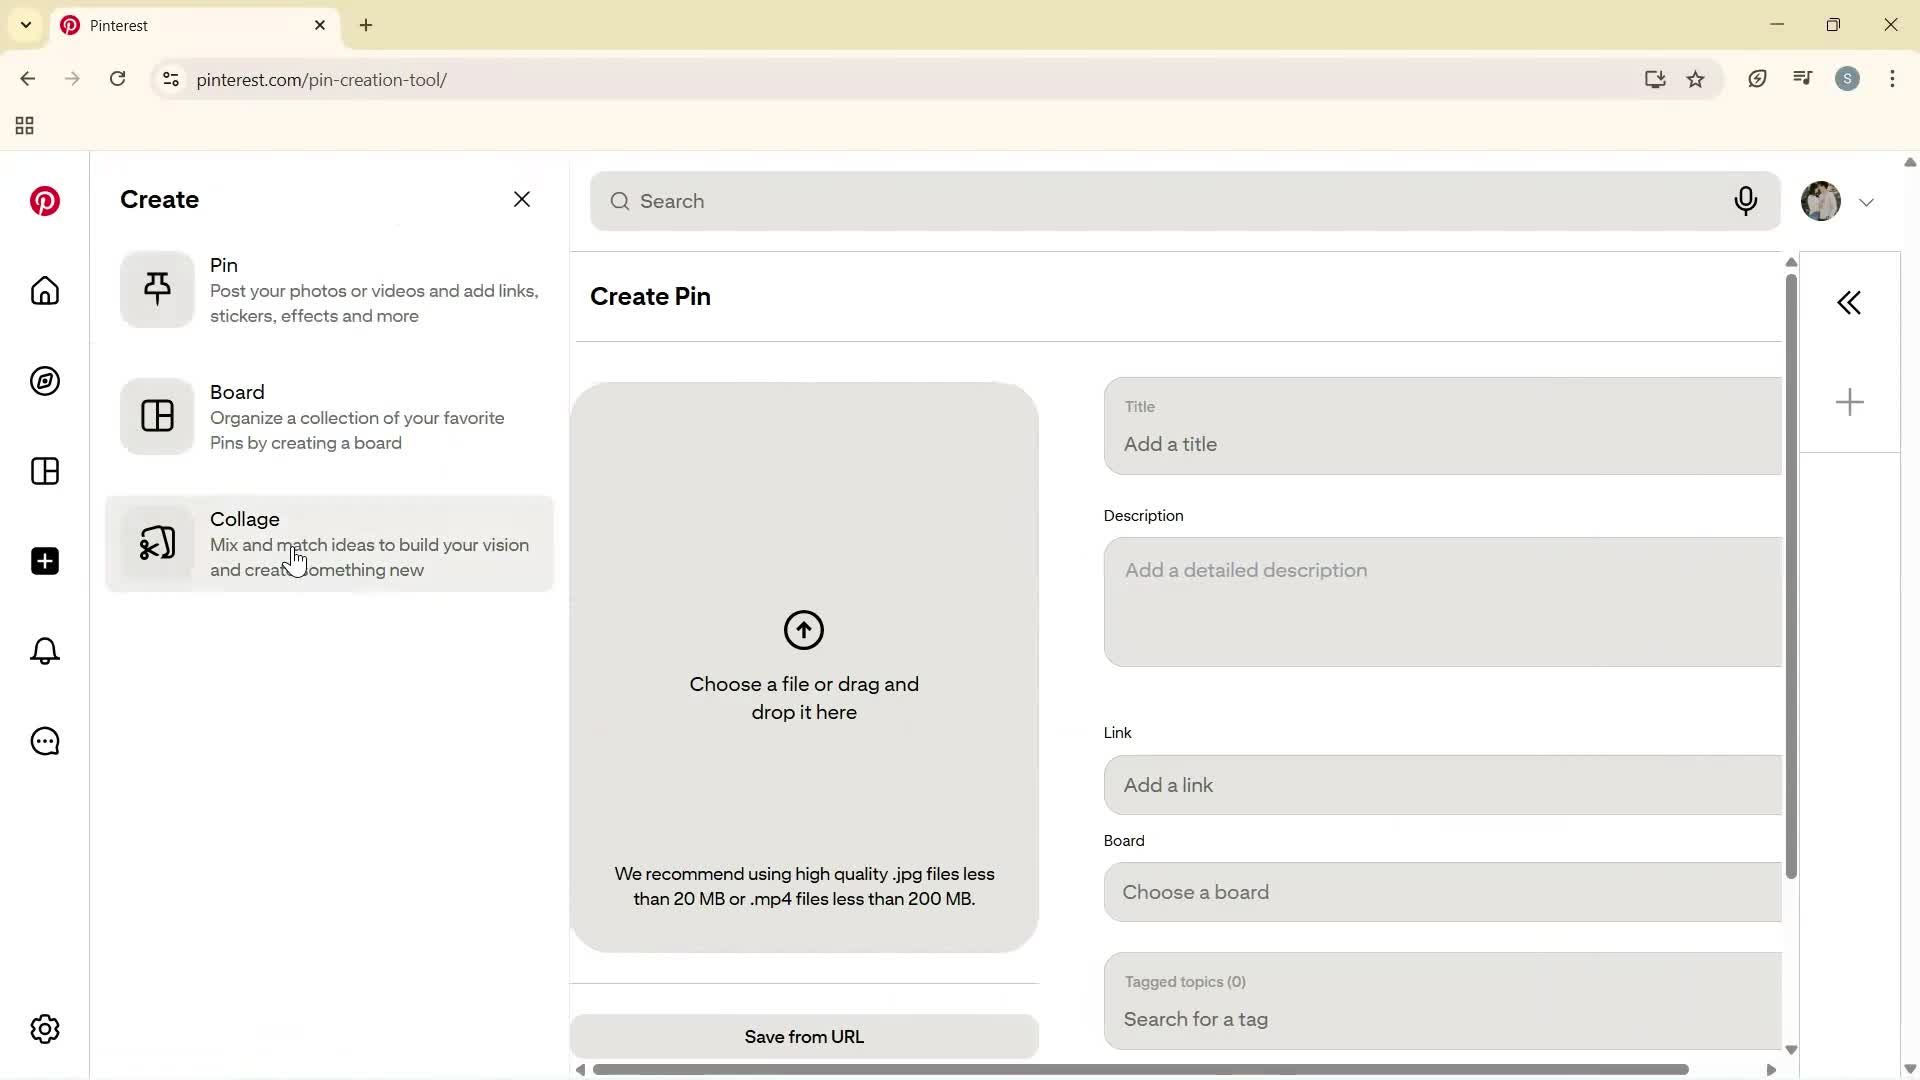Viewport: 1920px width, 1080px height.
Task: Start voice search with the microphone icon
Action: tap(1746, 201)
